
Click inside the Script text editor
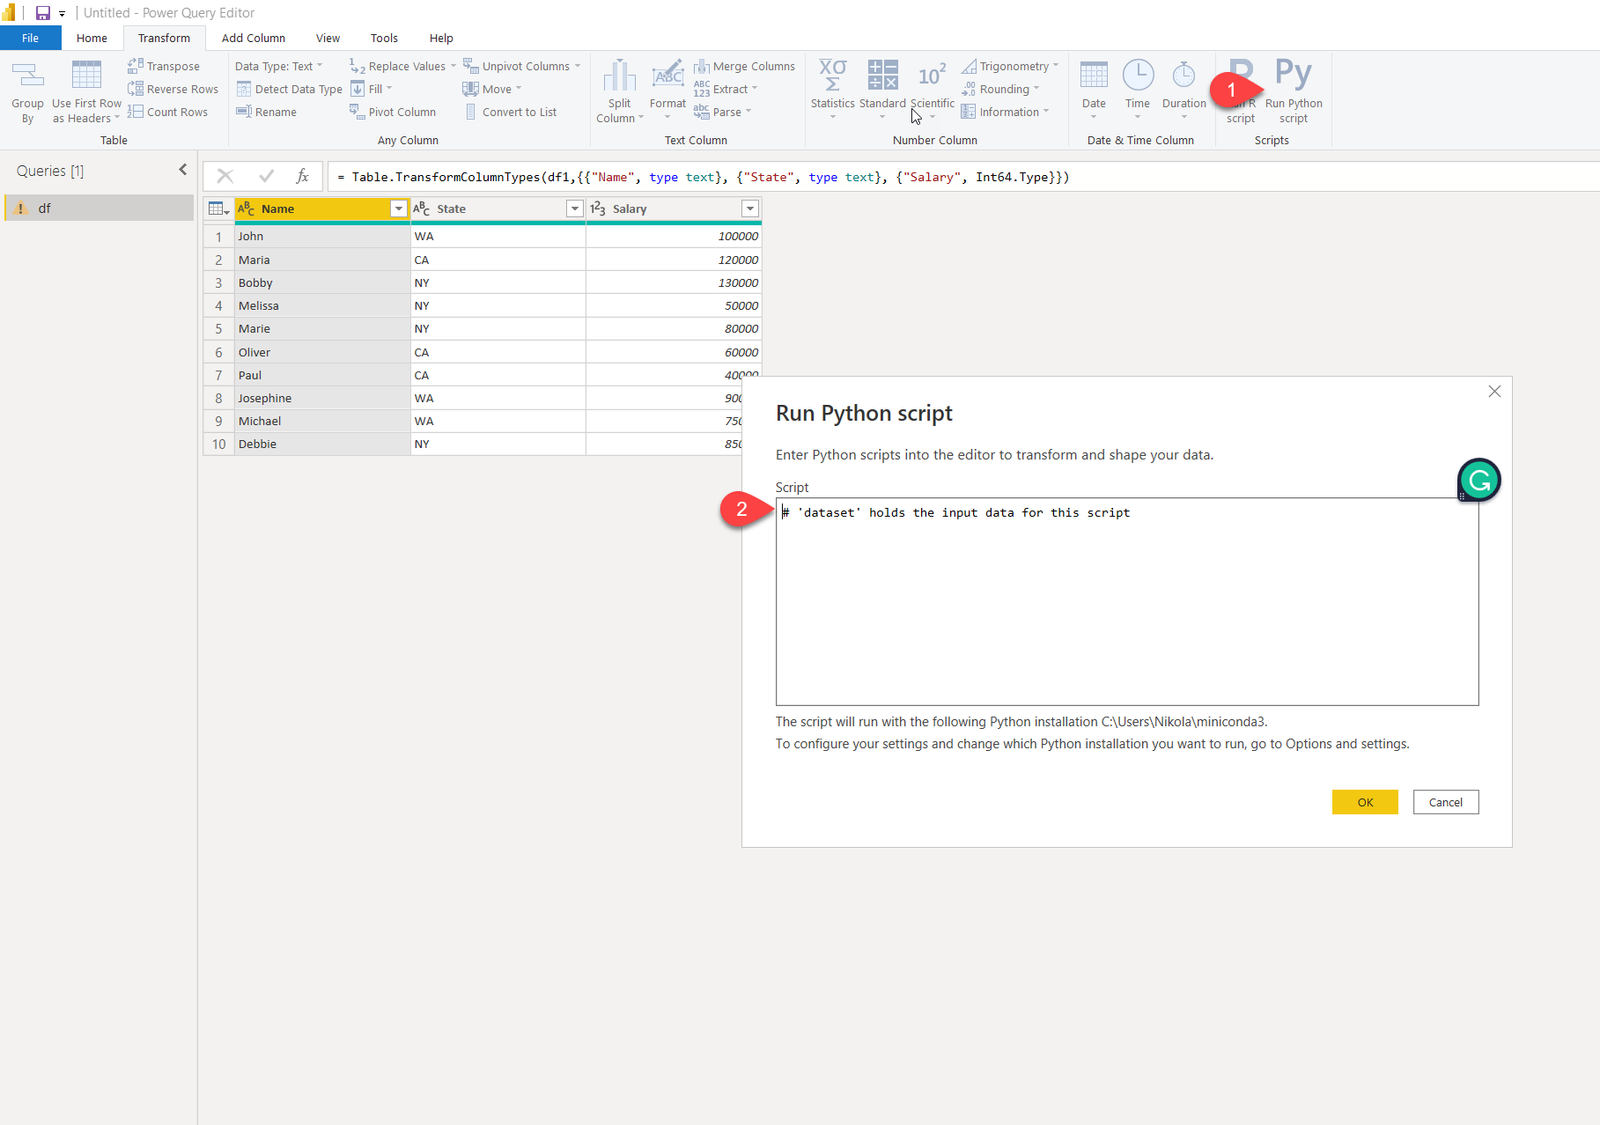tap(1126, 610)
